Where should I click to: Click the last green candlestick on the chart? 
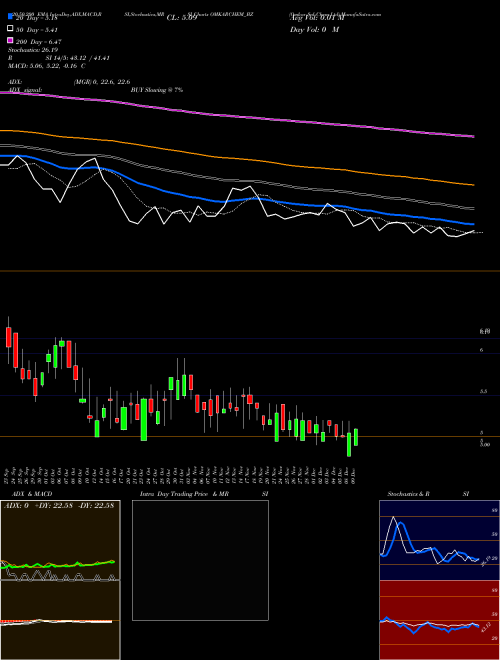[x=356, y=437]
